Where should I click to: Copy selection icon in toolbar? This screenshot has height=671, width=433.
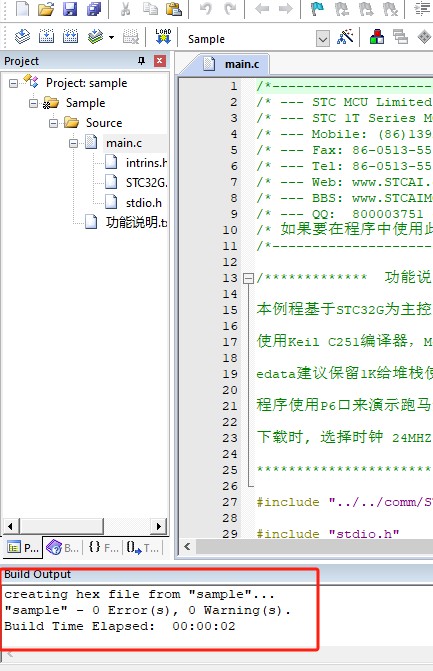(150, 8)
